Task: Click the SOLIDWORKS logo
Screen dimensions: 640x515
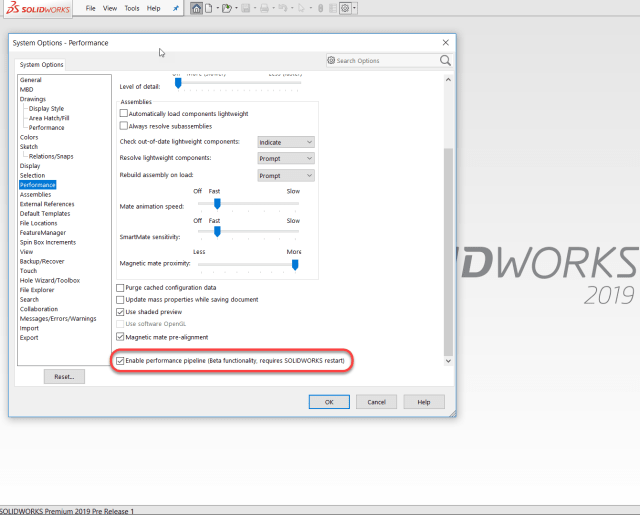Action: tap(38, 8)
